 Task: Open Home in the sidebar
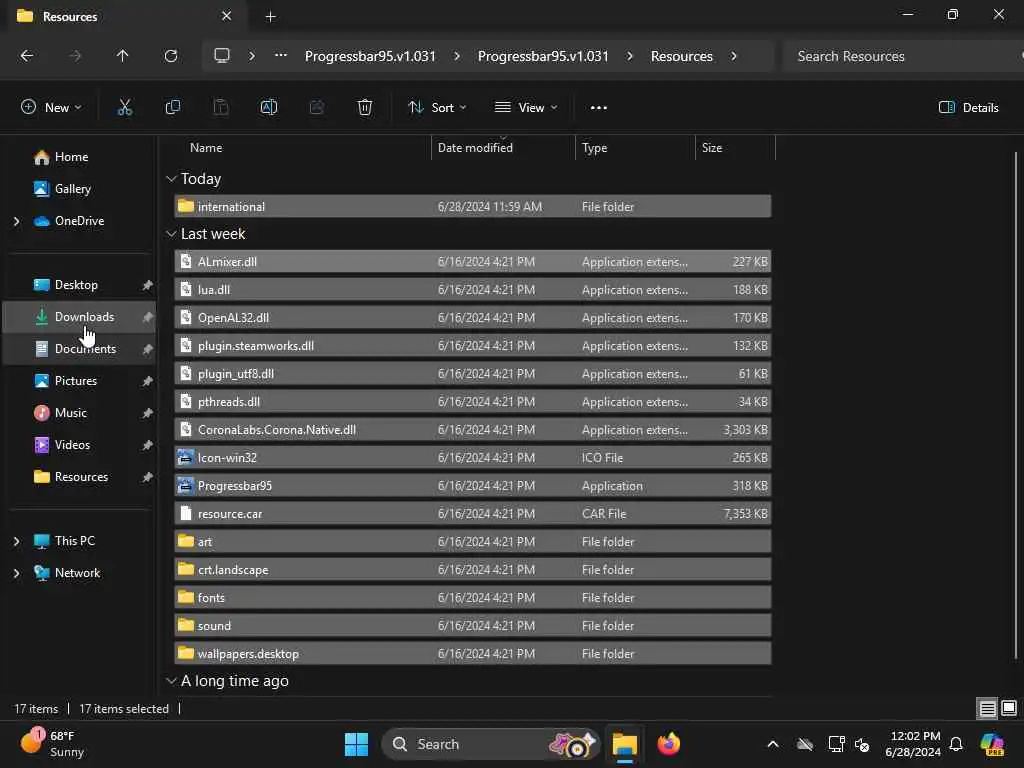[71, 157]
